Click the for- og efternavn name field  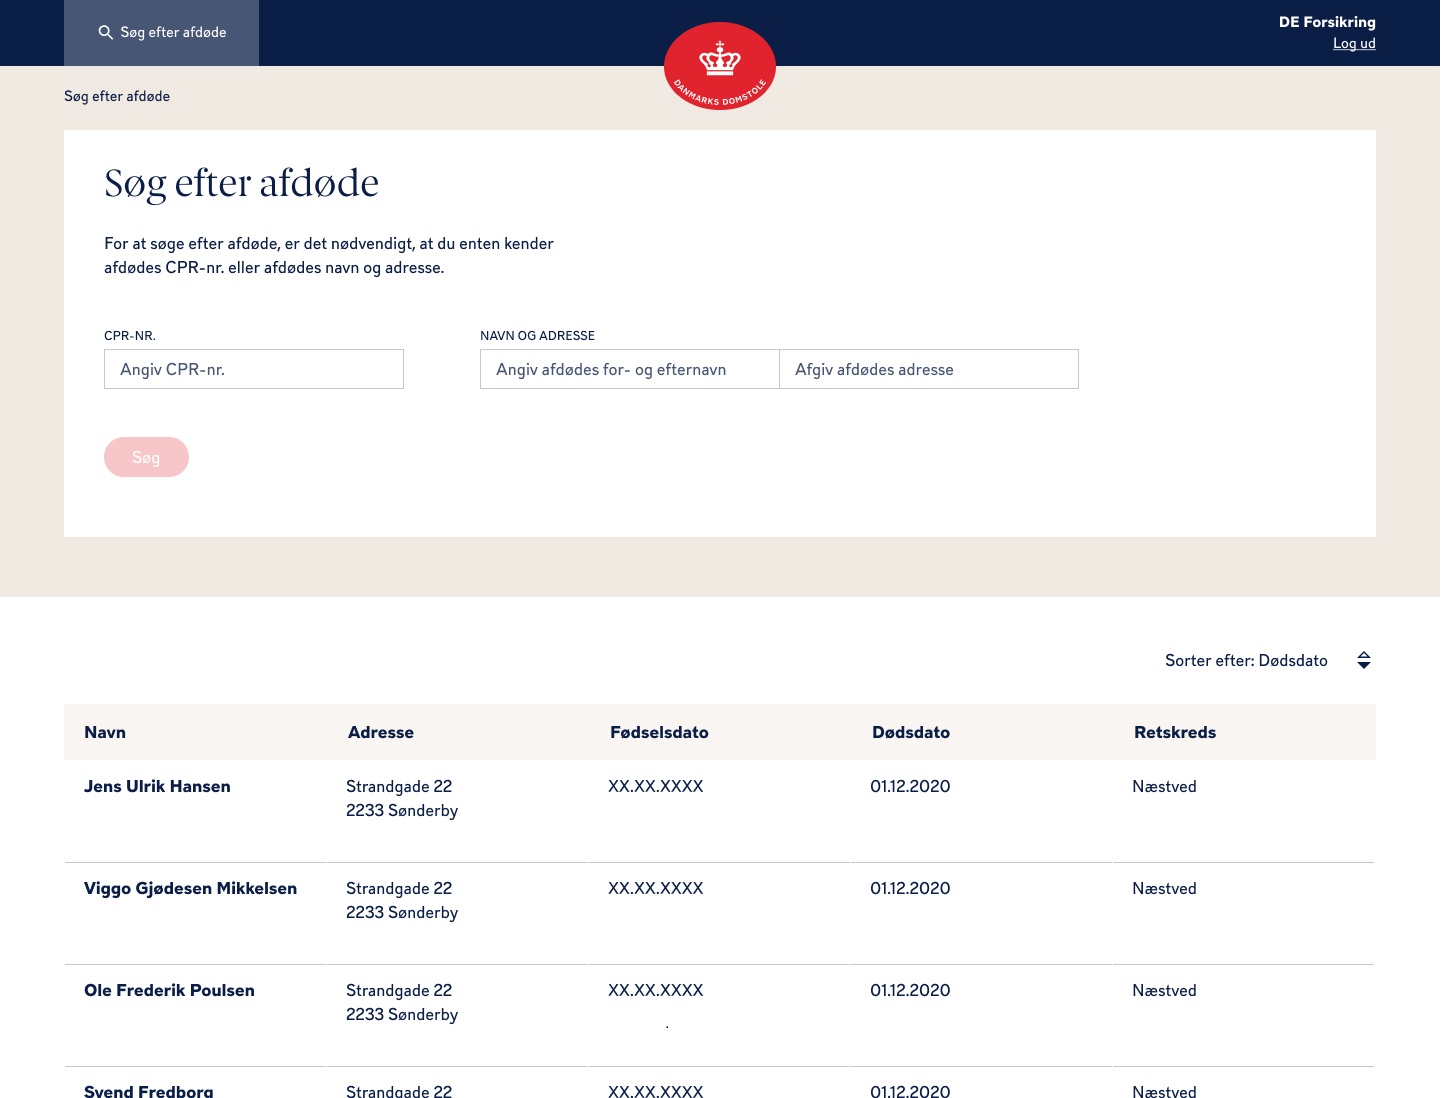pyautogui.click(x=629, y=369)
